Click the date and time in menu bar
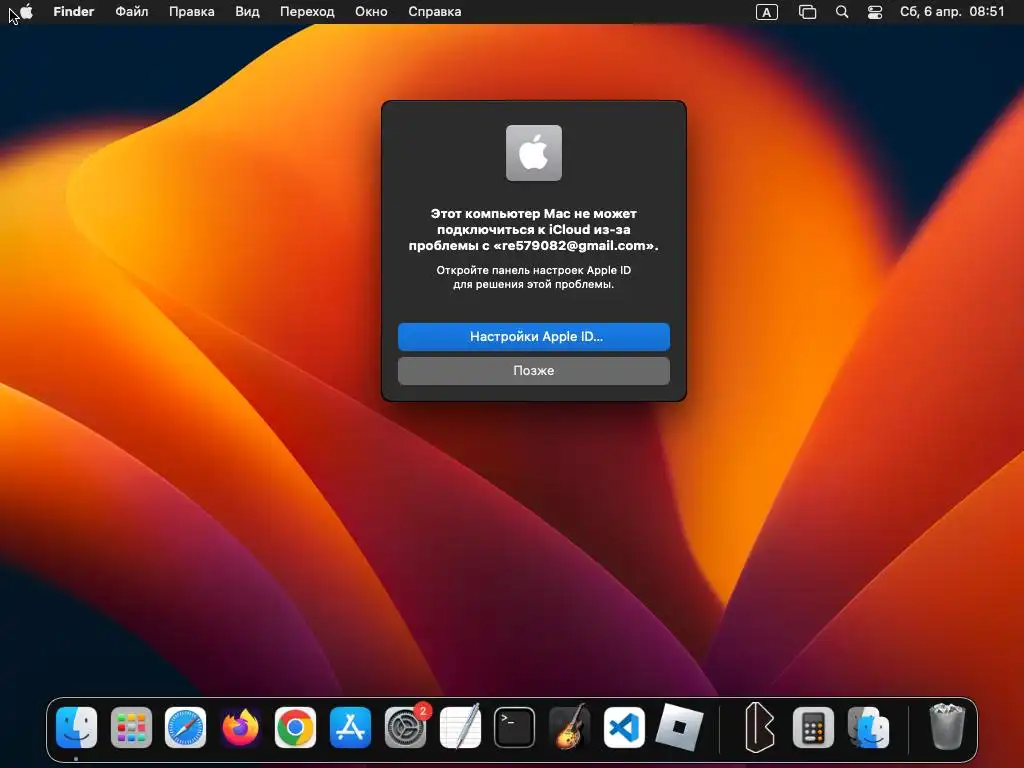Viewport: 1024px width, 768px height. (x=952, y=12)
